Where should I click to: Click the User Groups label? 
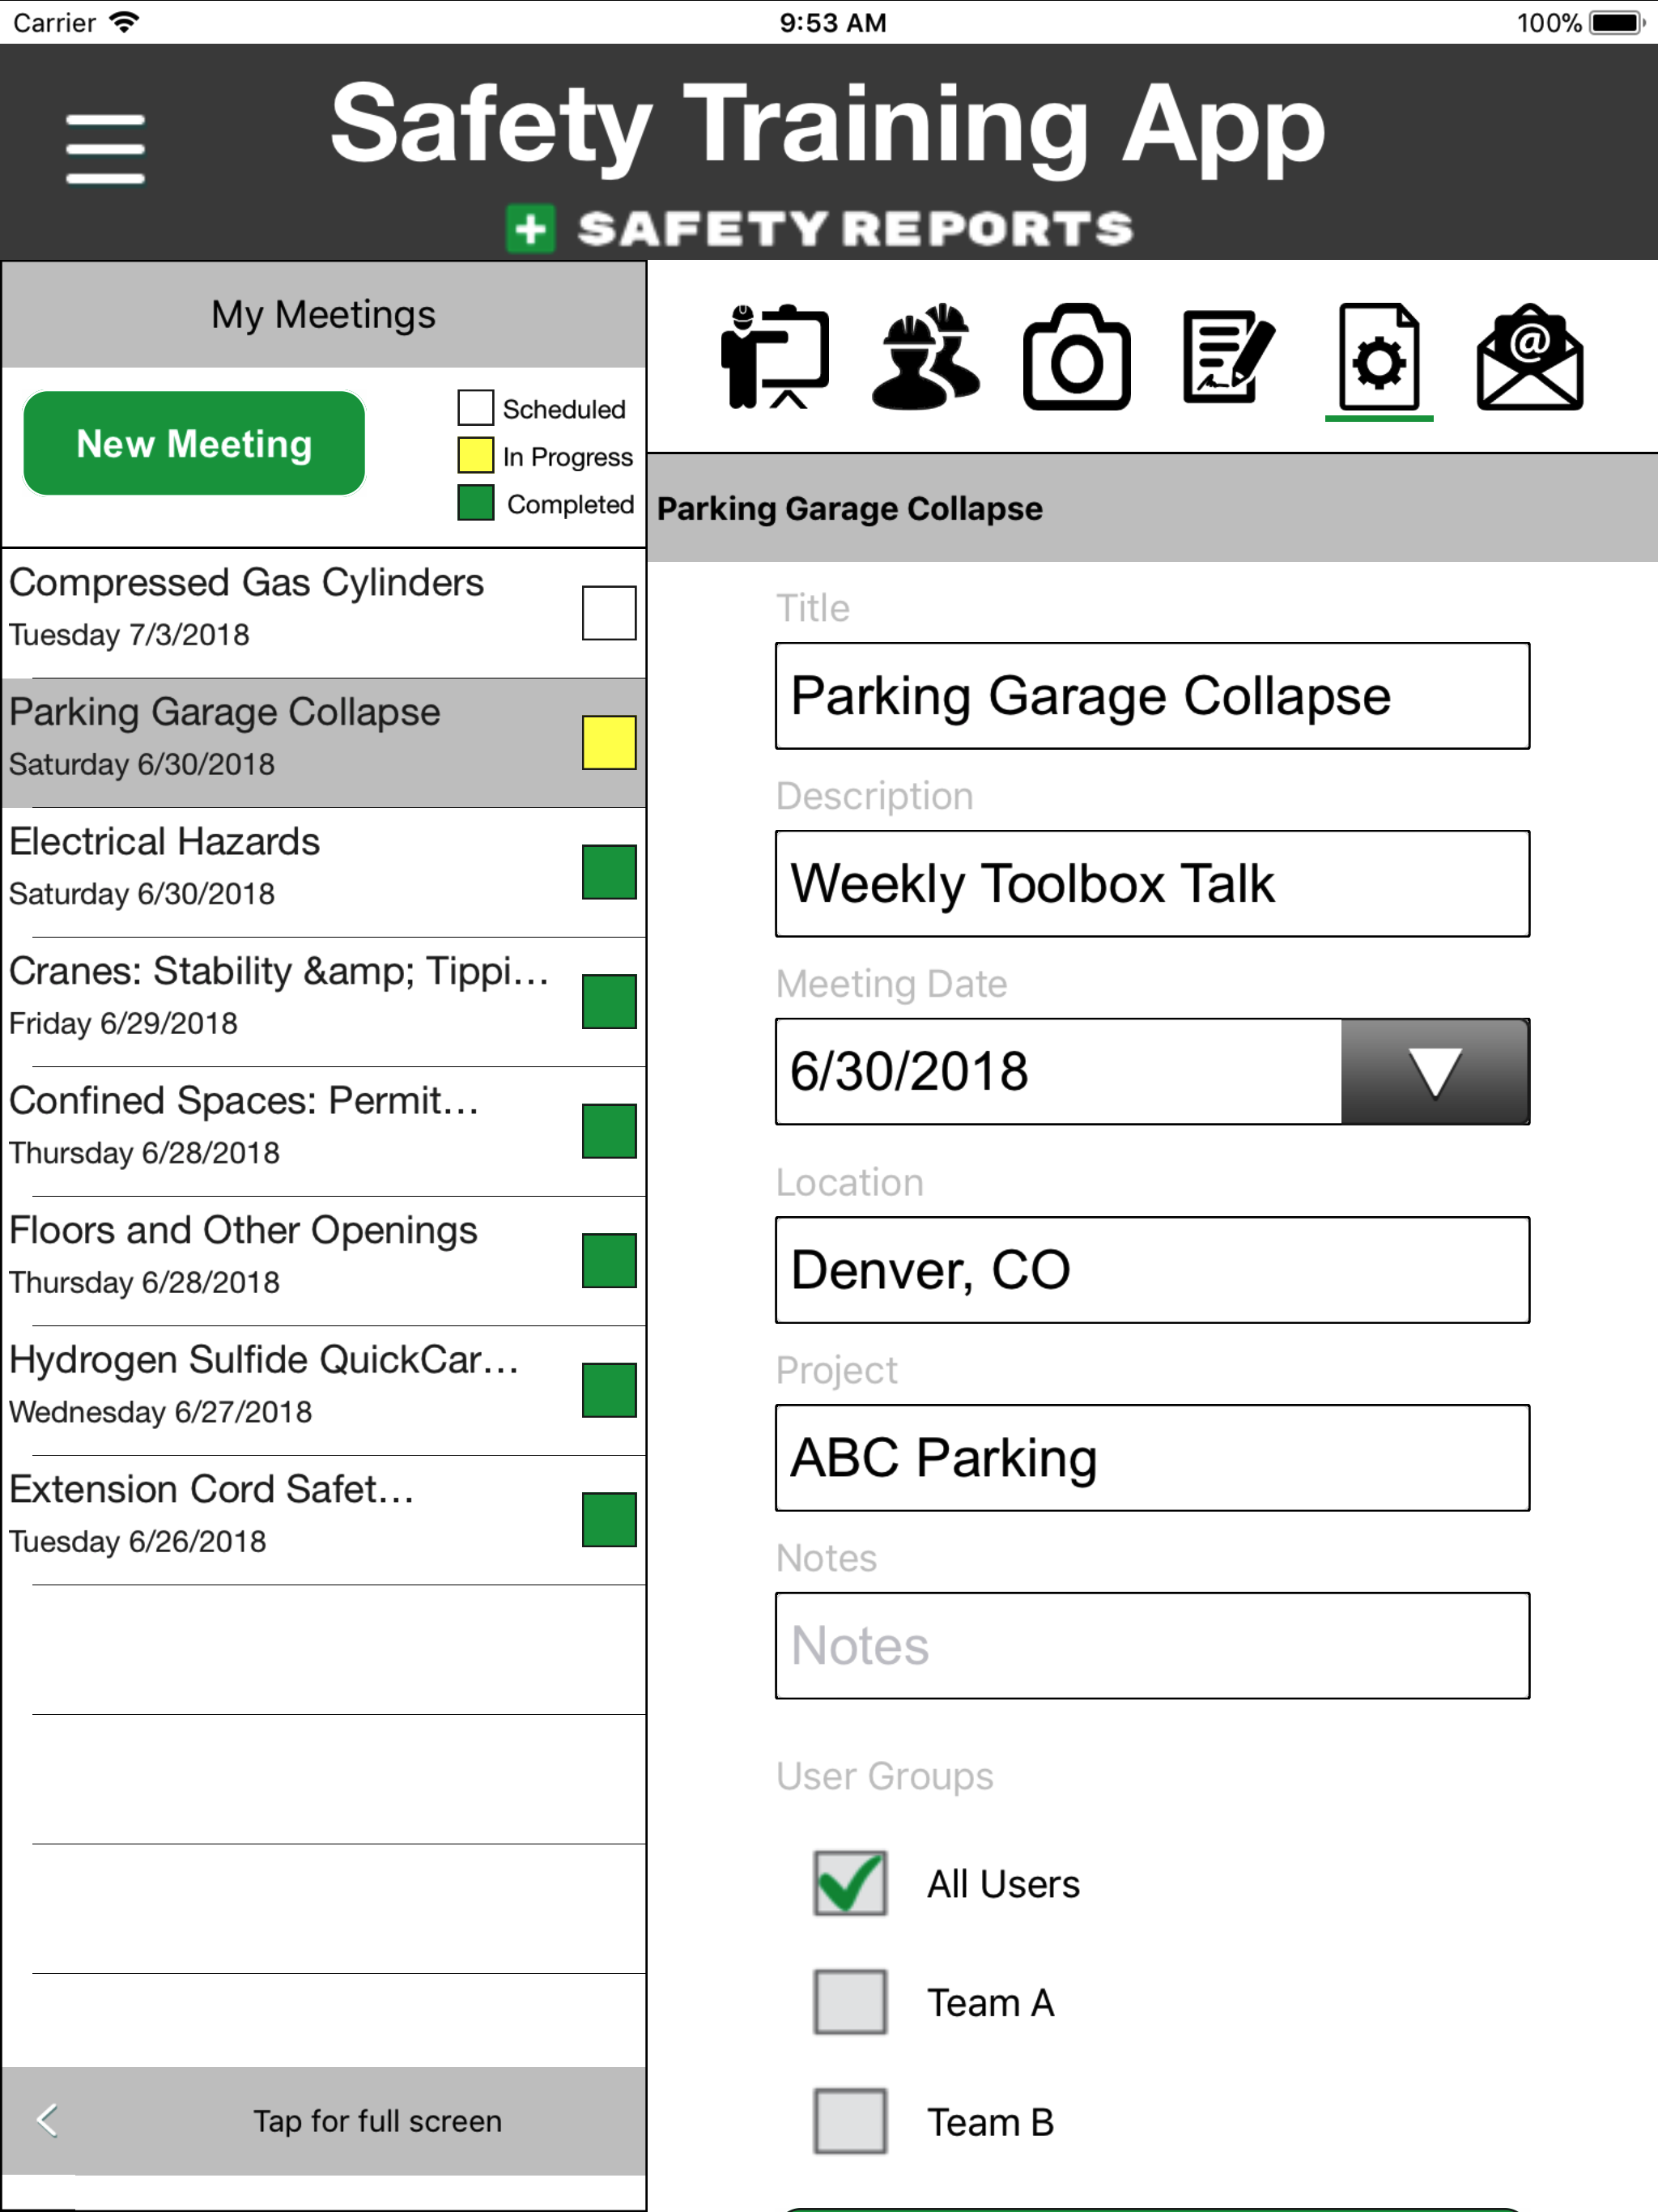coord(884,1776)
